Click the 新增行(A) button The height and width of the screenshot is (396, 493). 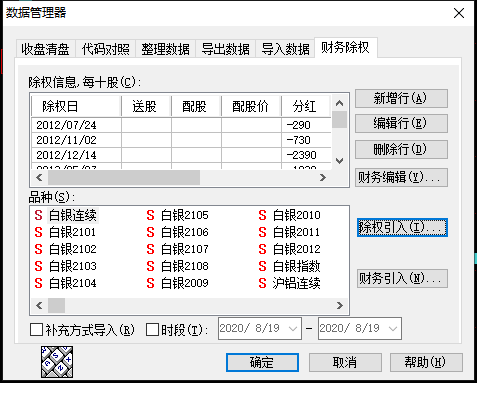pyautogui.click(x=401, y=98)
